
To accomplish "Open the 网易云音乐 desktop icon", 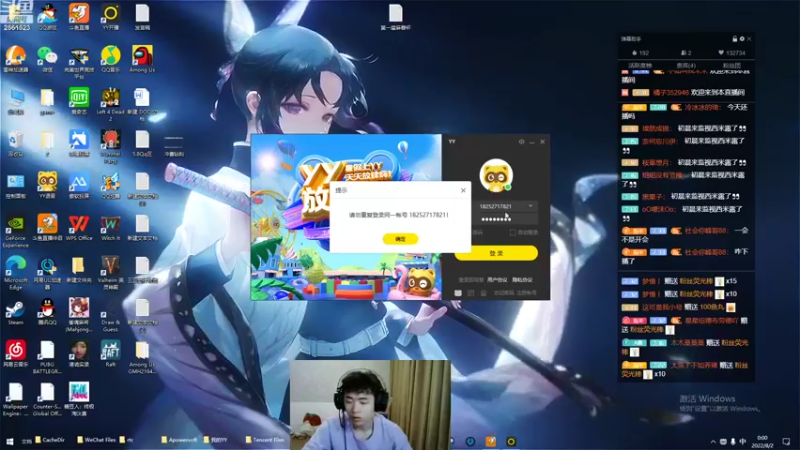I will 15,354.
